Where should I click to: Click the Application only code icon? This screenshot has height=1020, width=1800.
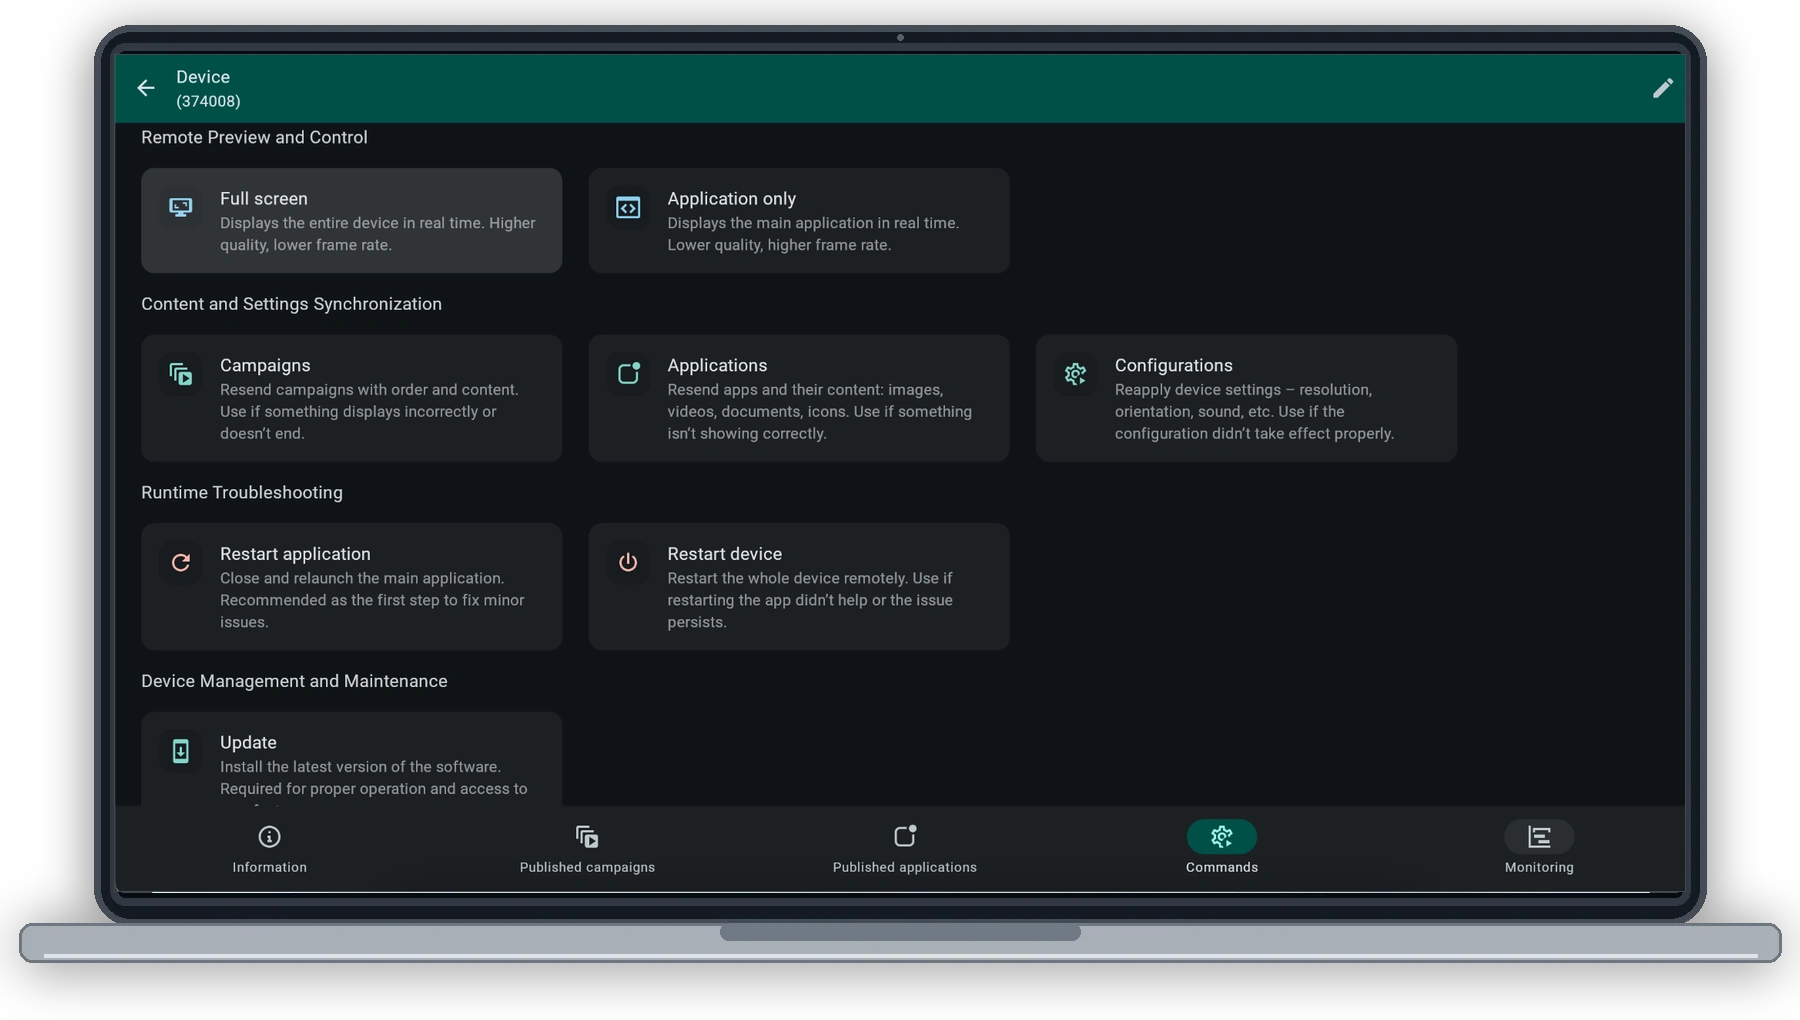[x=628, y=208]
